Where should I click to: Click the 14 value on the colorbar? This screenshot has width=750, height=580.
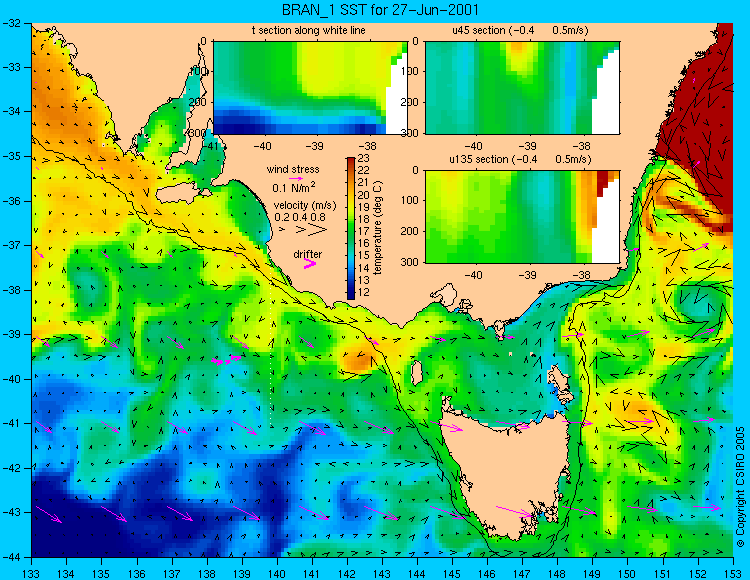[x=363, y=268]
